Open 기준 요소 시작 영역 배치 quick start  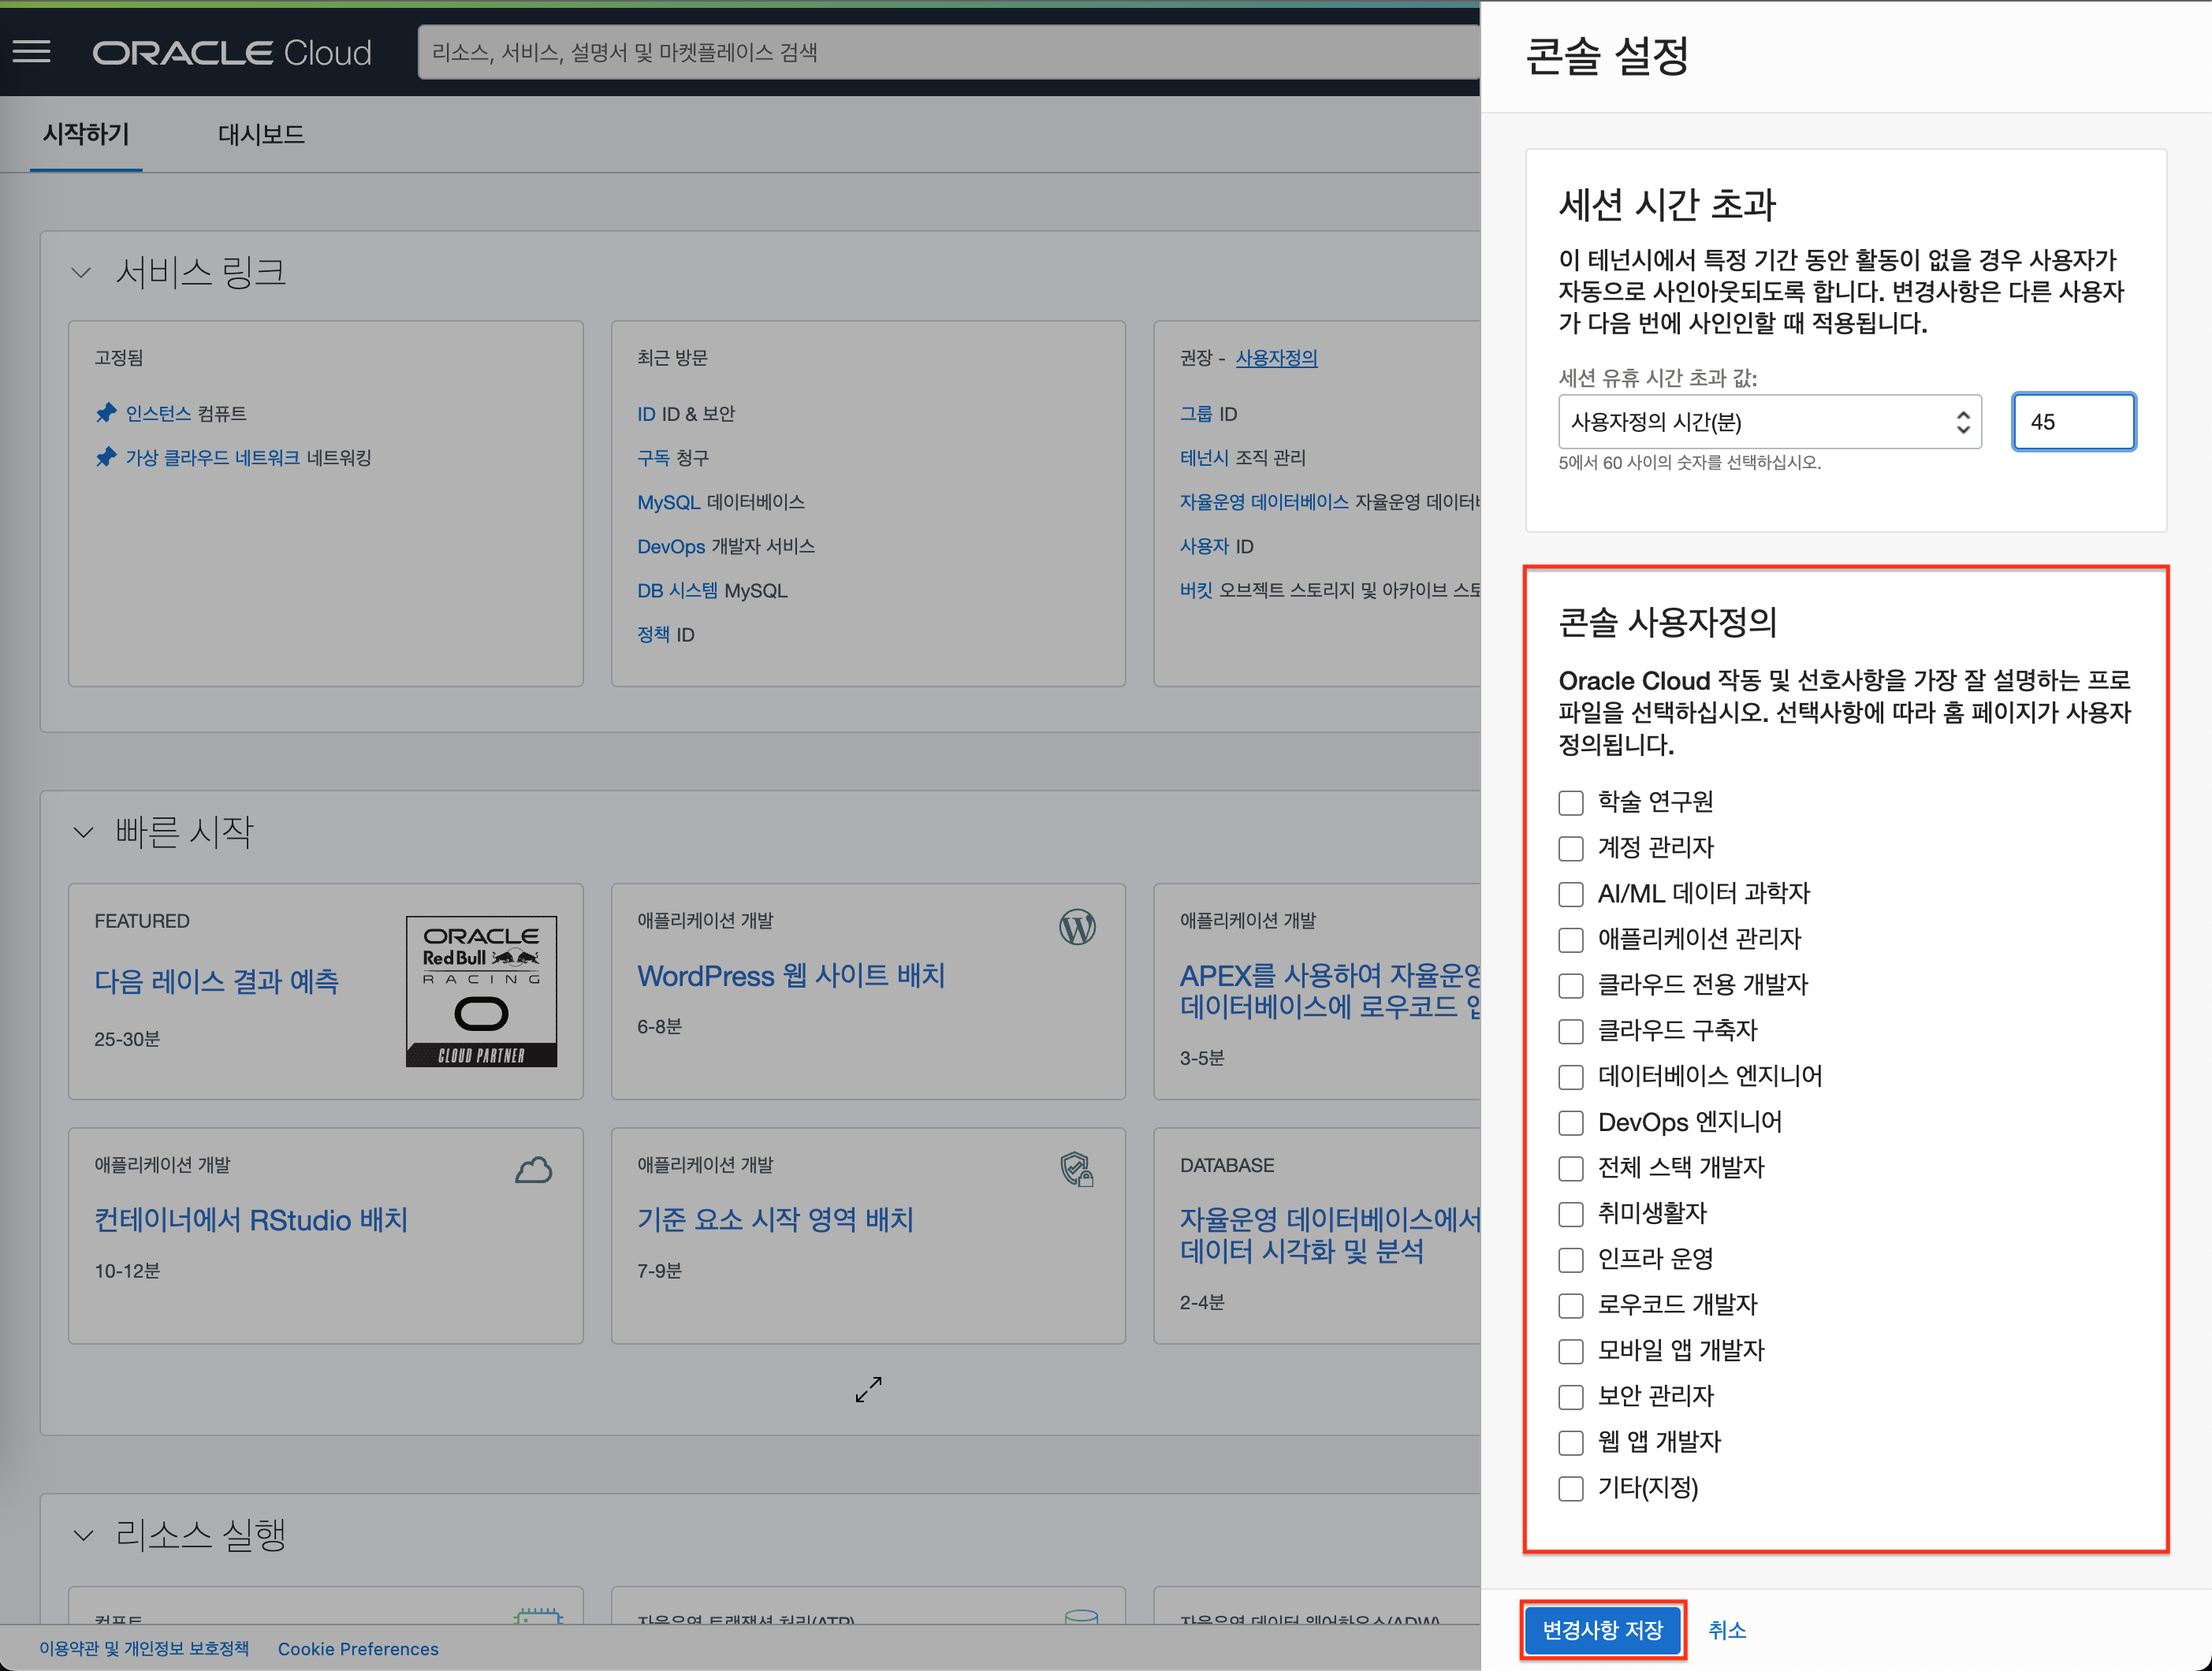click(775, 1219)
